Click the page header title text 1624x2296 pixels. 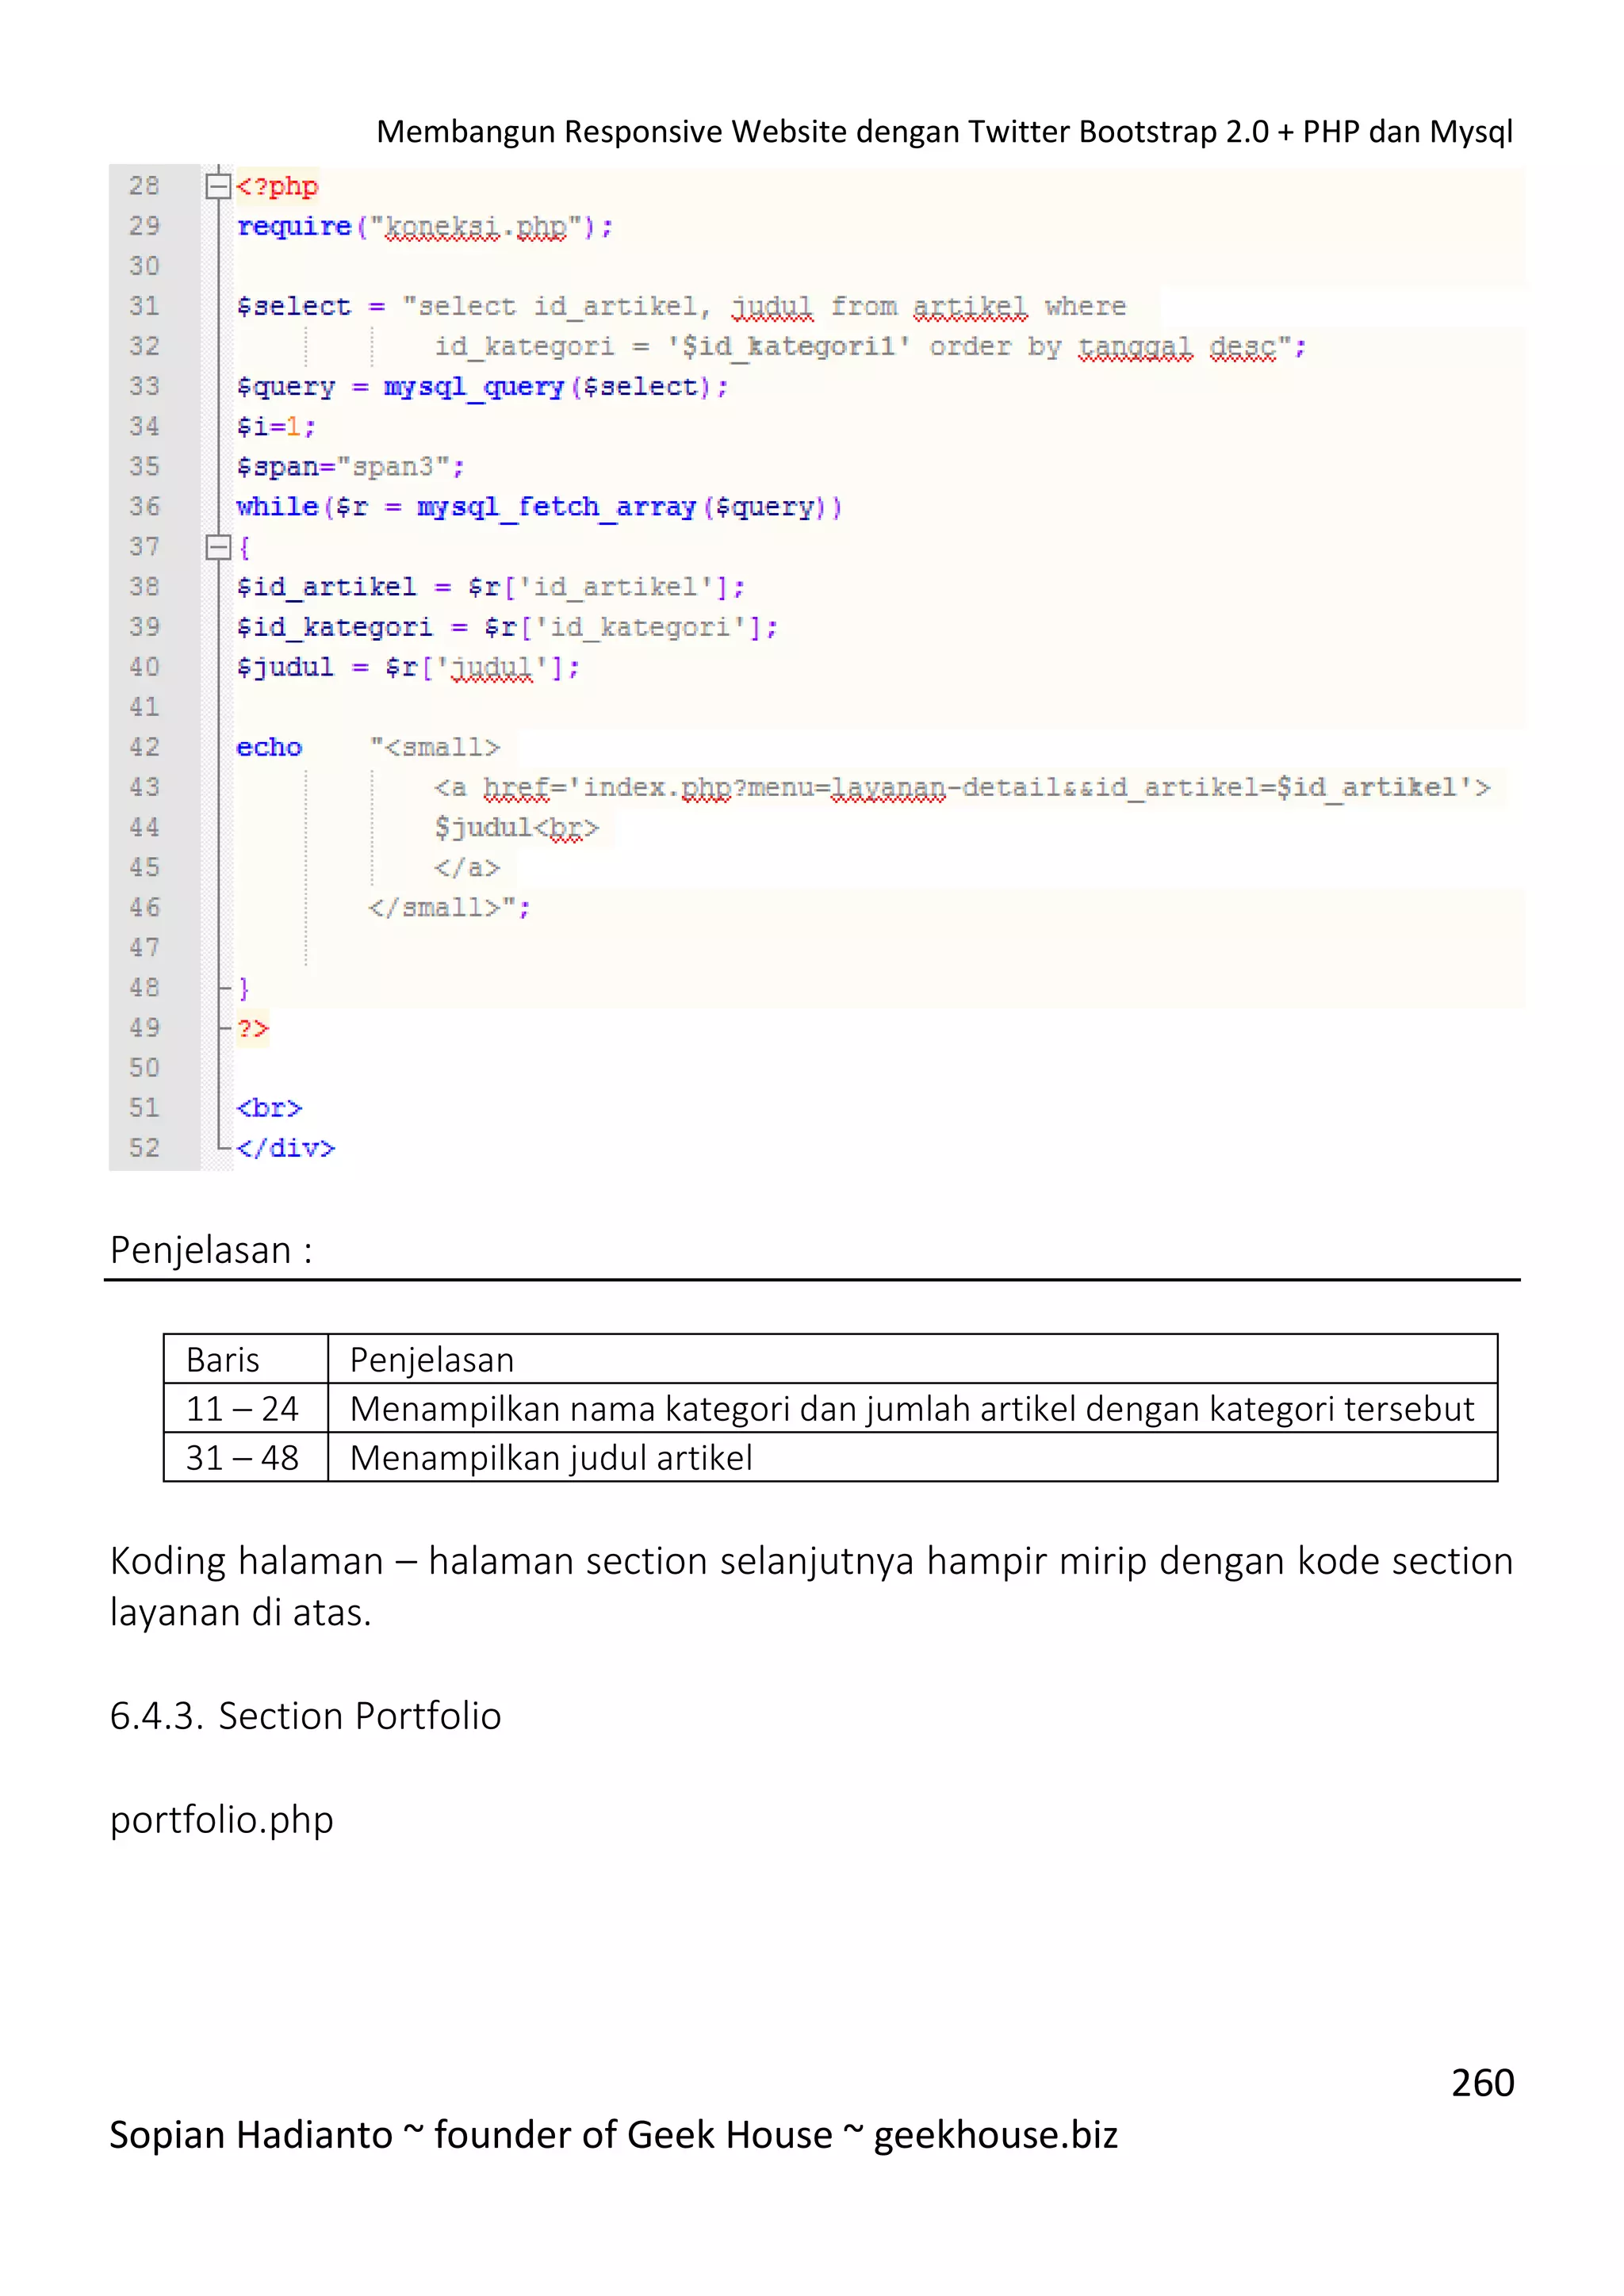(944, 131)
